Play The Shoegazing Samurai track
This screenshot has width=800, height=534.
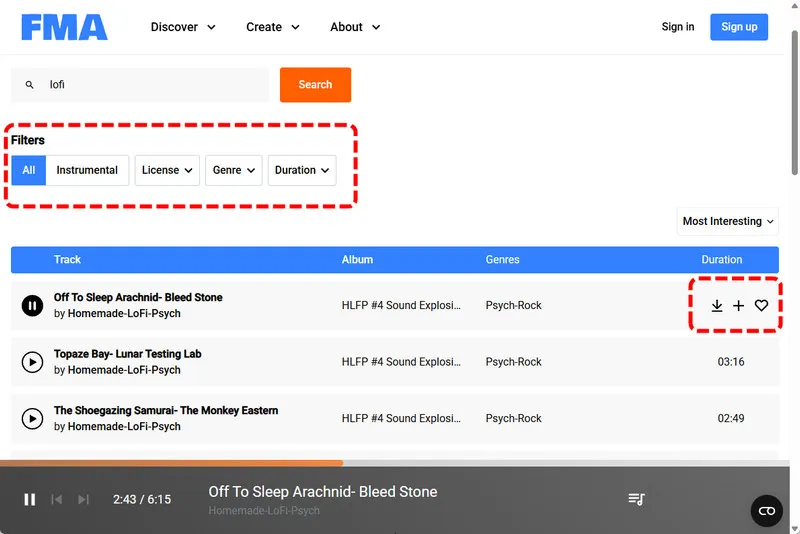click(x=32, y=419)
